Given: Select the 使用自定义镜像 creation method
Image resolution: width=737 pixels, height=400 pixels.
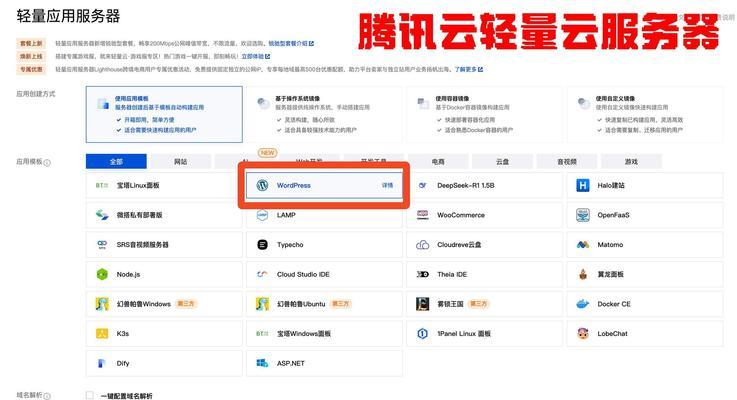Looking at the screenshot, I should point(645,114).
